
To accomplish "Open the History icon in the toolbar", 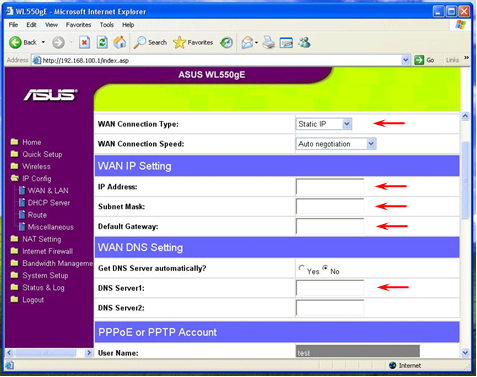I will pos(227,43).
